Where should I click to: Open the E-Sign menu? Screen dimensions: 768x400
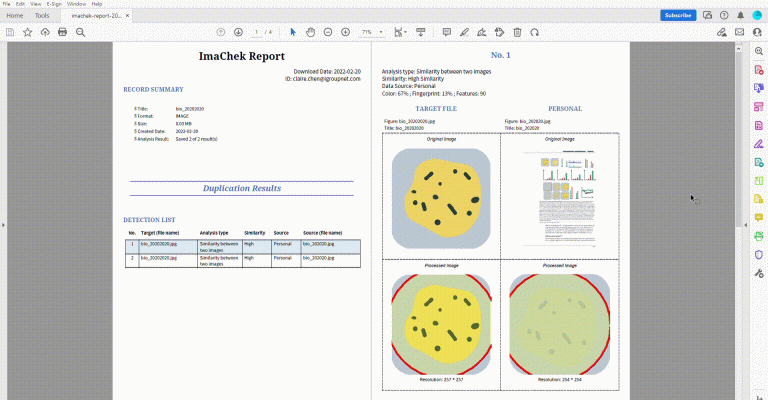click(54, 3)
